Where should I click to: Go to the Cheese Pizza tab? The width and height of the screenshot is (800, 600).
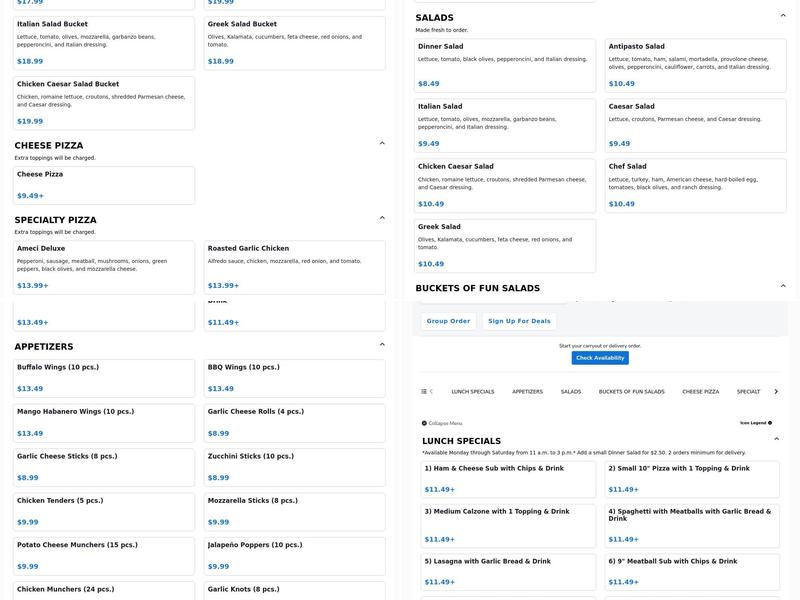coord(700,392)
